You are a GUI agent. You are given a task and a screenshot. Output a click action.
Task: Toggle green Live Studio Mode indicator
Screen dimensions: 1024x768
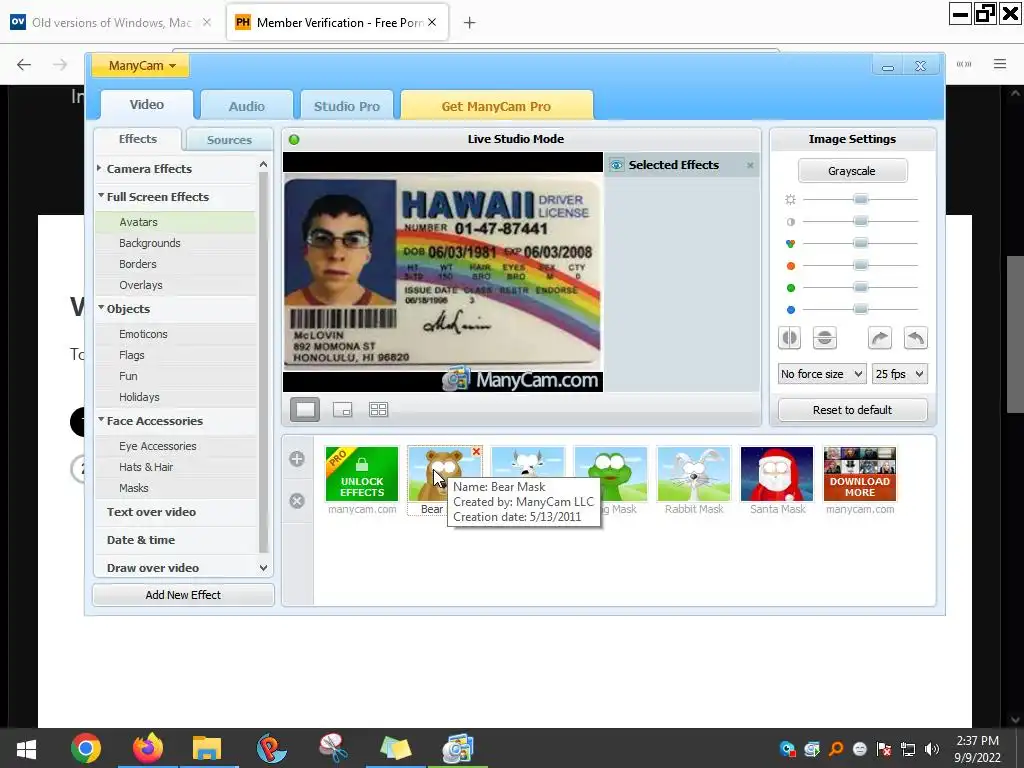click(294, 140)
